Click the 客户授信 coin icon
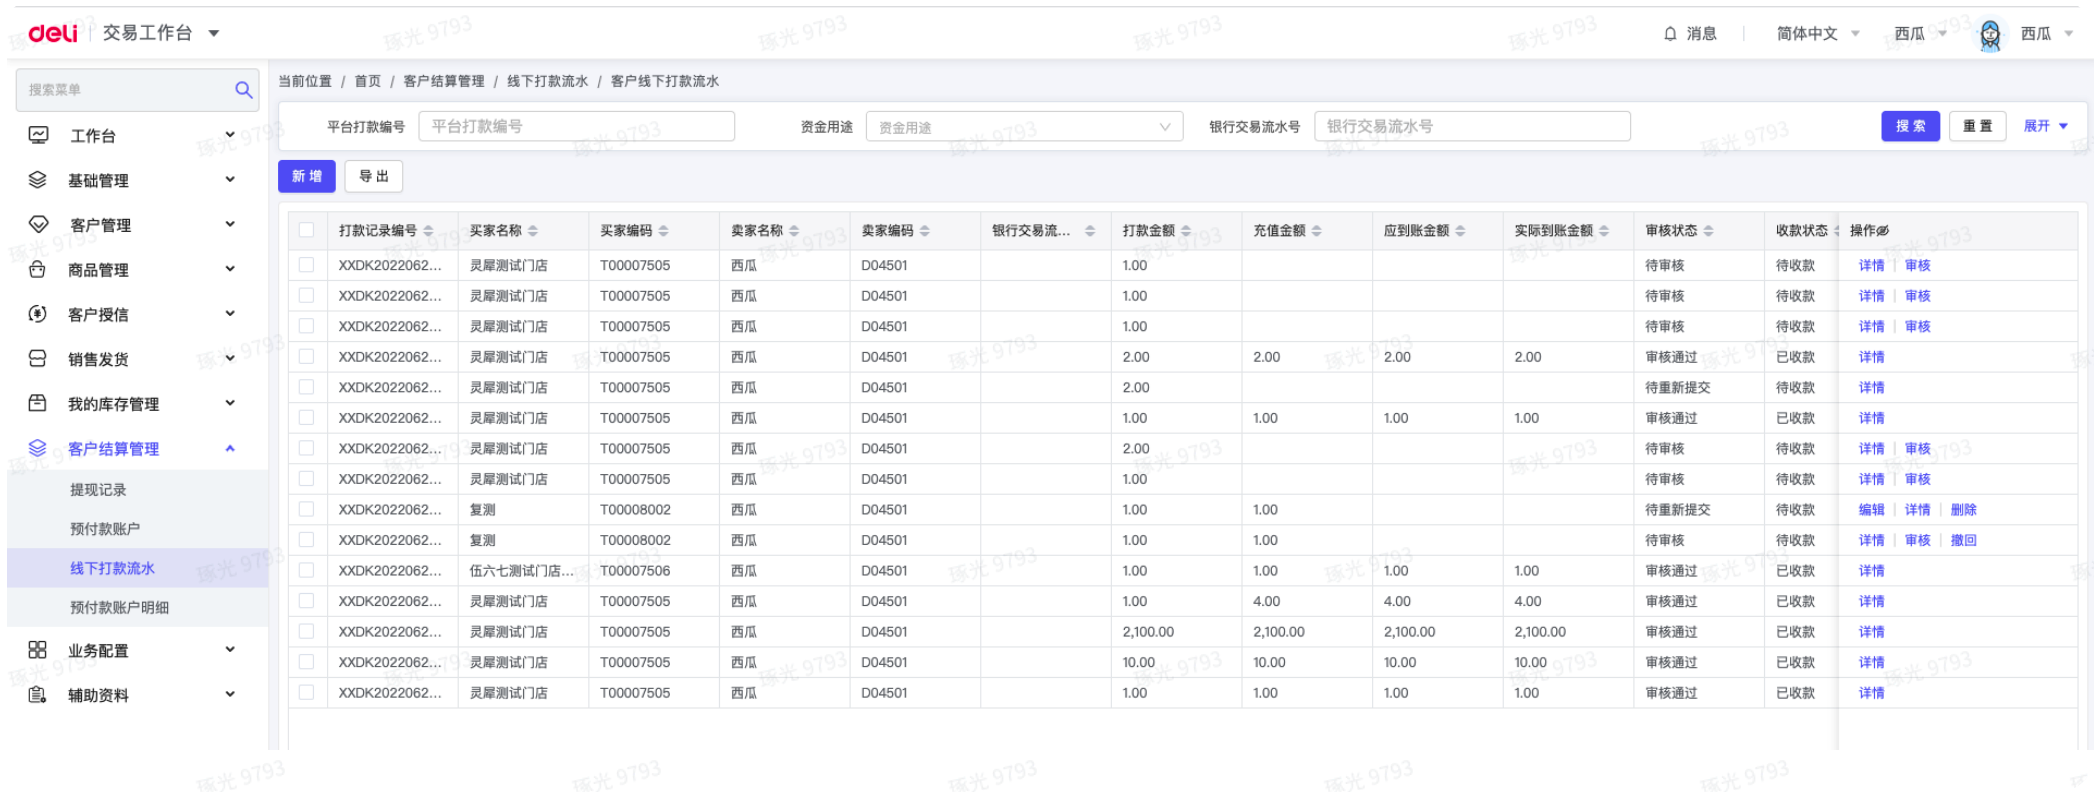 click(38, 314)
